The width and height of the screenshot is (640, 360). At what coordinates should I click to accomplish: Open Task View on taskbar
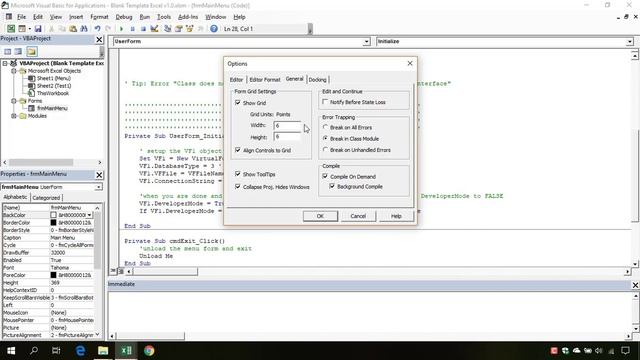tap(56, 351)
